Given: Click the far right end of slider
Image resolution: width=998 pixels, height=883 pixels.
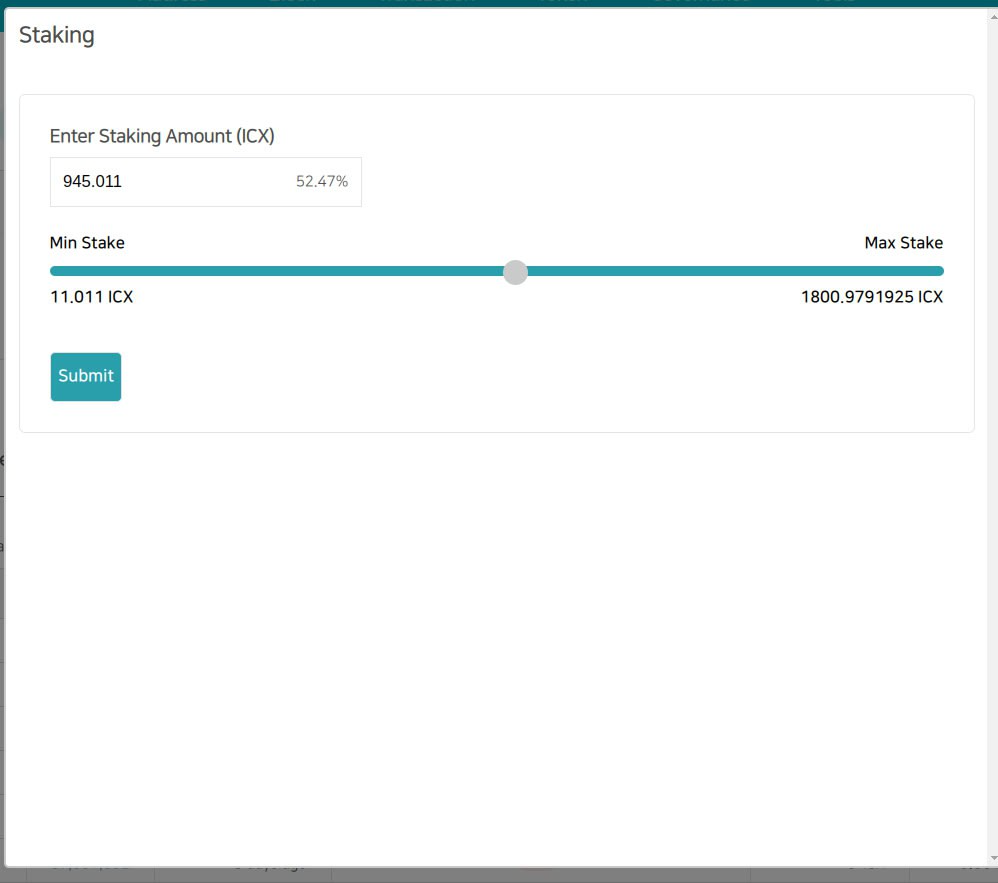Looking at the screenshot, I should tap(939, 271).
